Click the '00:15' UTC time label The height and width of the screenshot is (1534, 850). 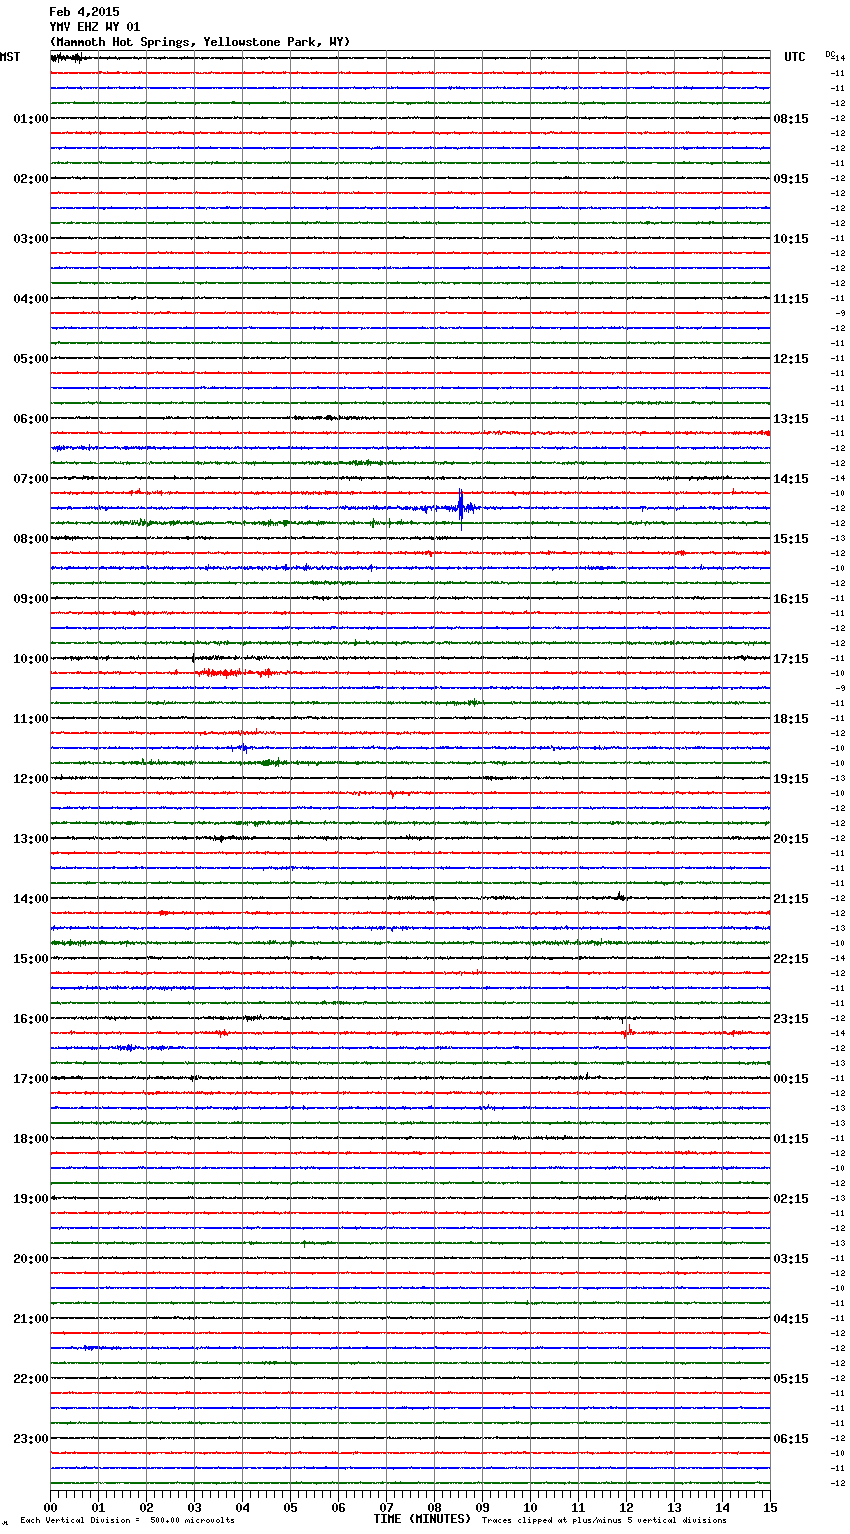click(791, 1079)
